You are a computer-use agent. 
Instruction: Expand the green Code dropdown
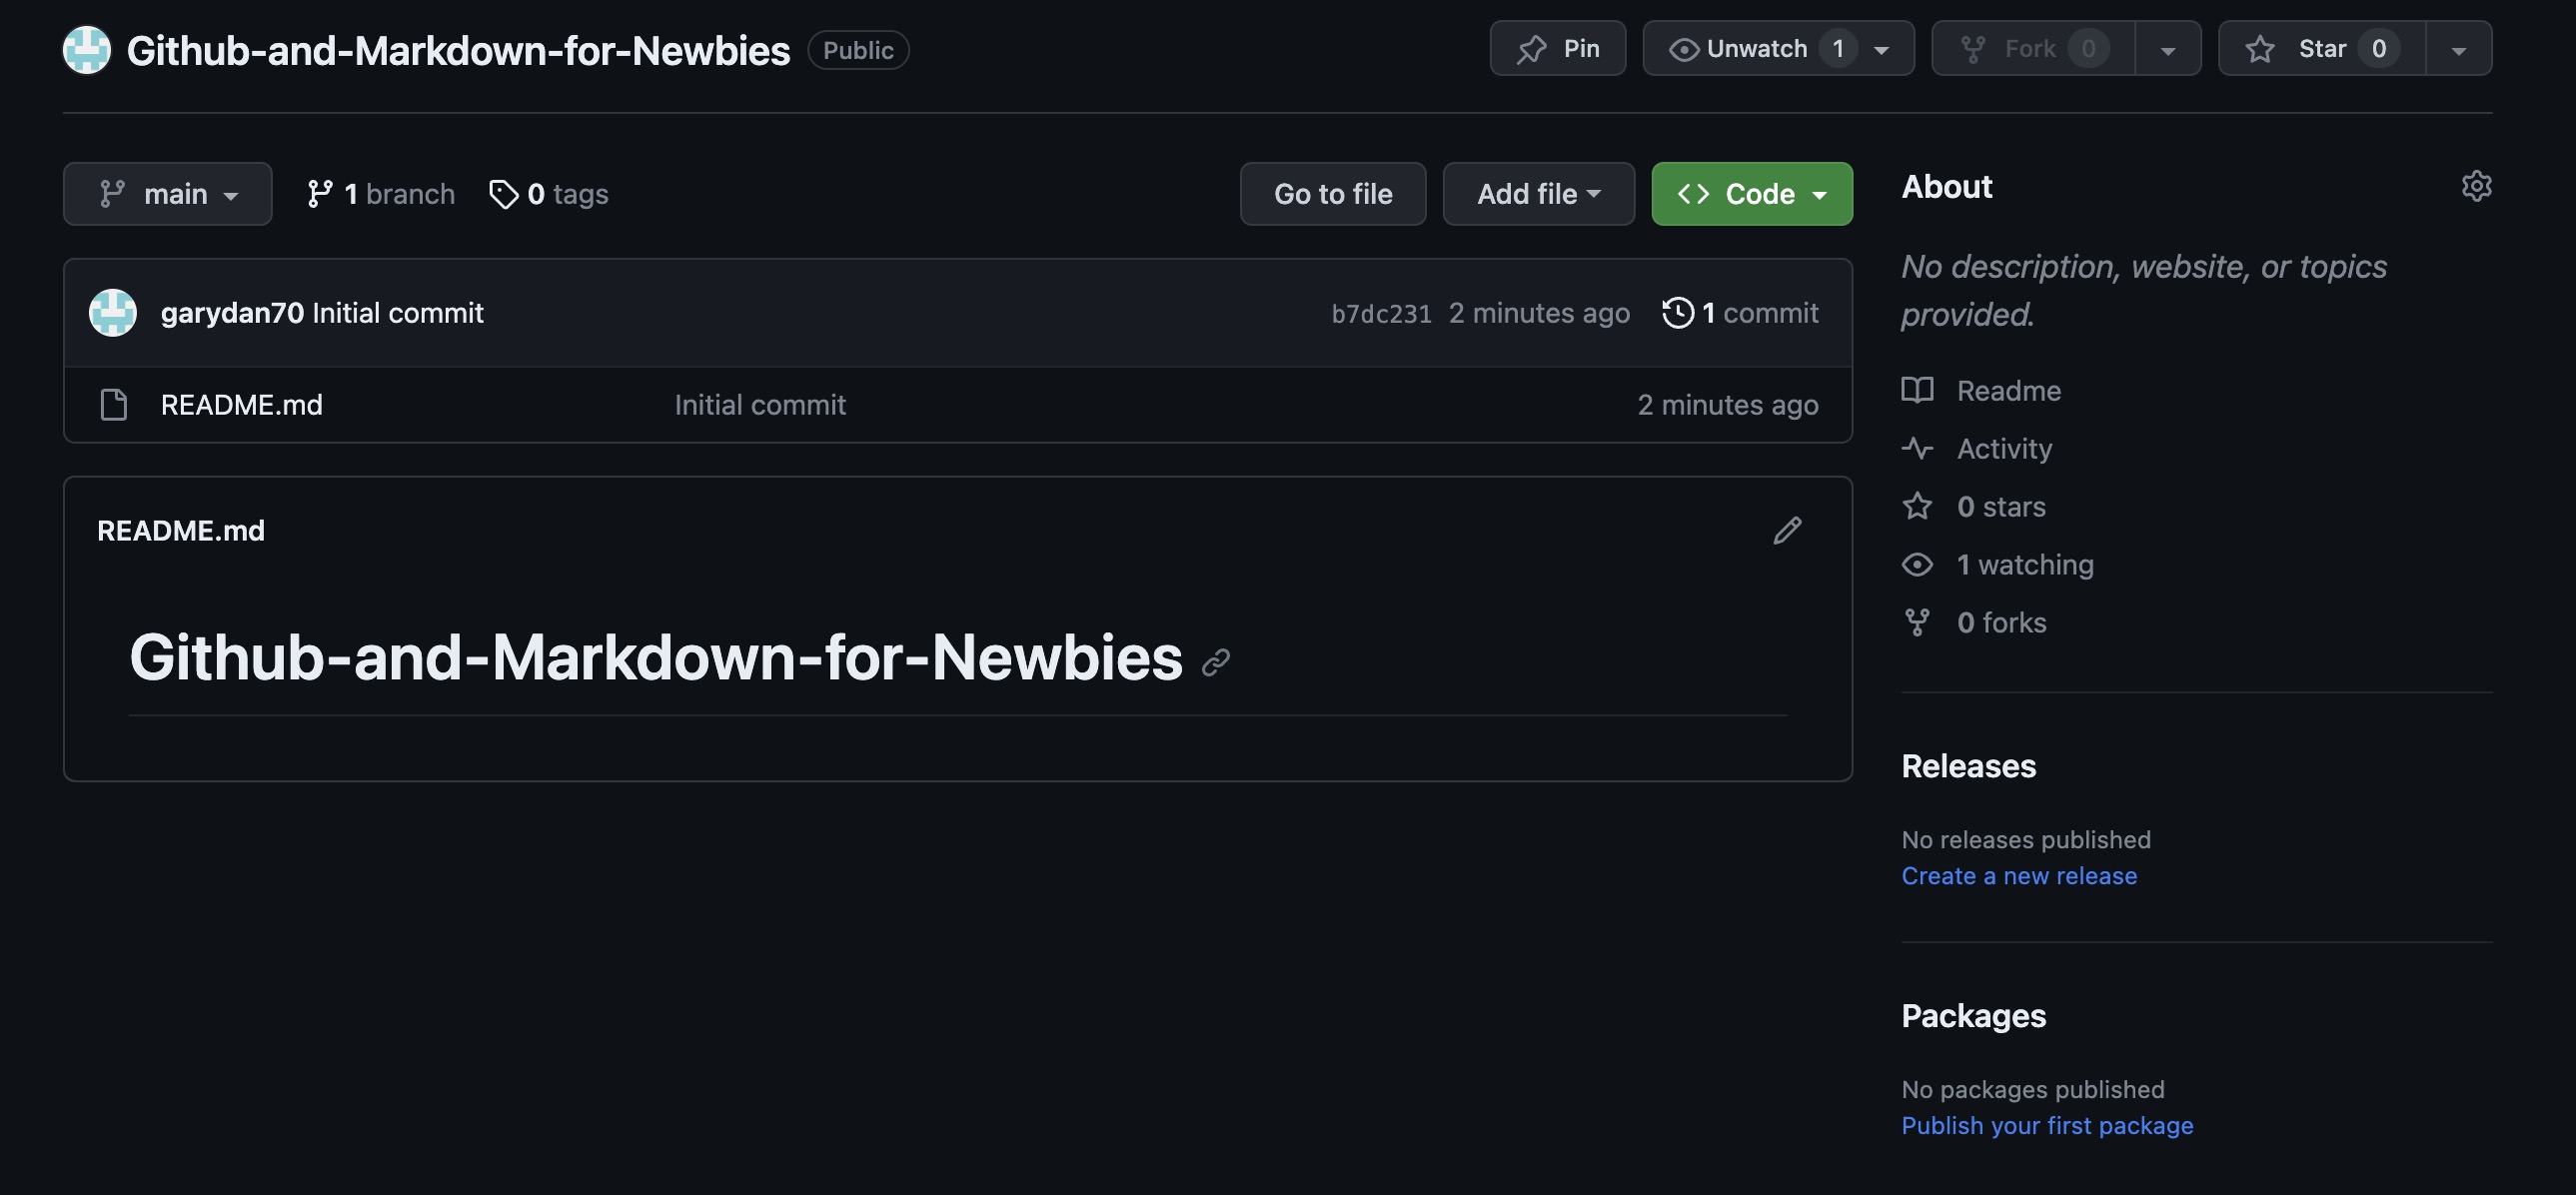pos(1751,193)
